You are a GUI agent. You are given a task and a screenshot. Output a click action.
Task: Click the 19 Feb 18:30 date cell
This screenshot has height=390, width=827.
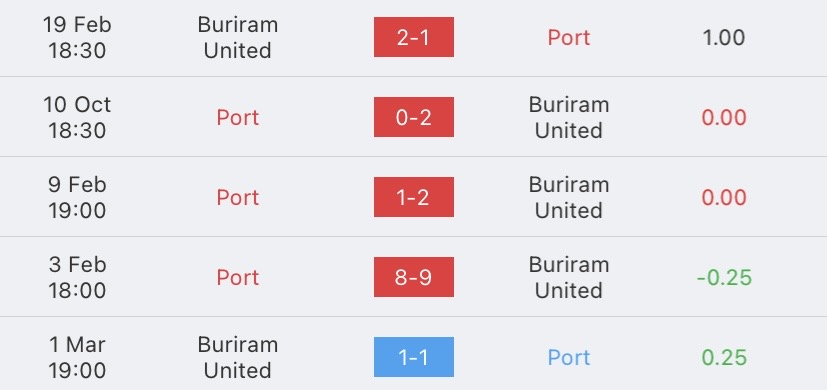(77, 37)
